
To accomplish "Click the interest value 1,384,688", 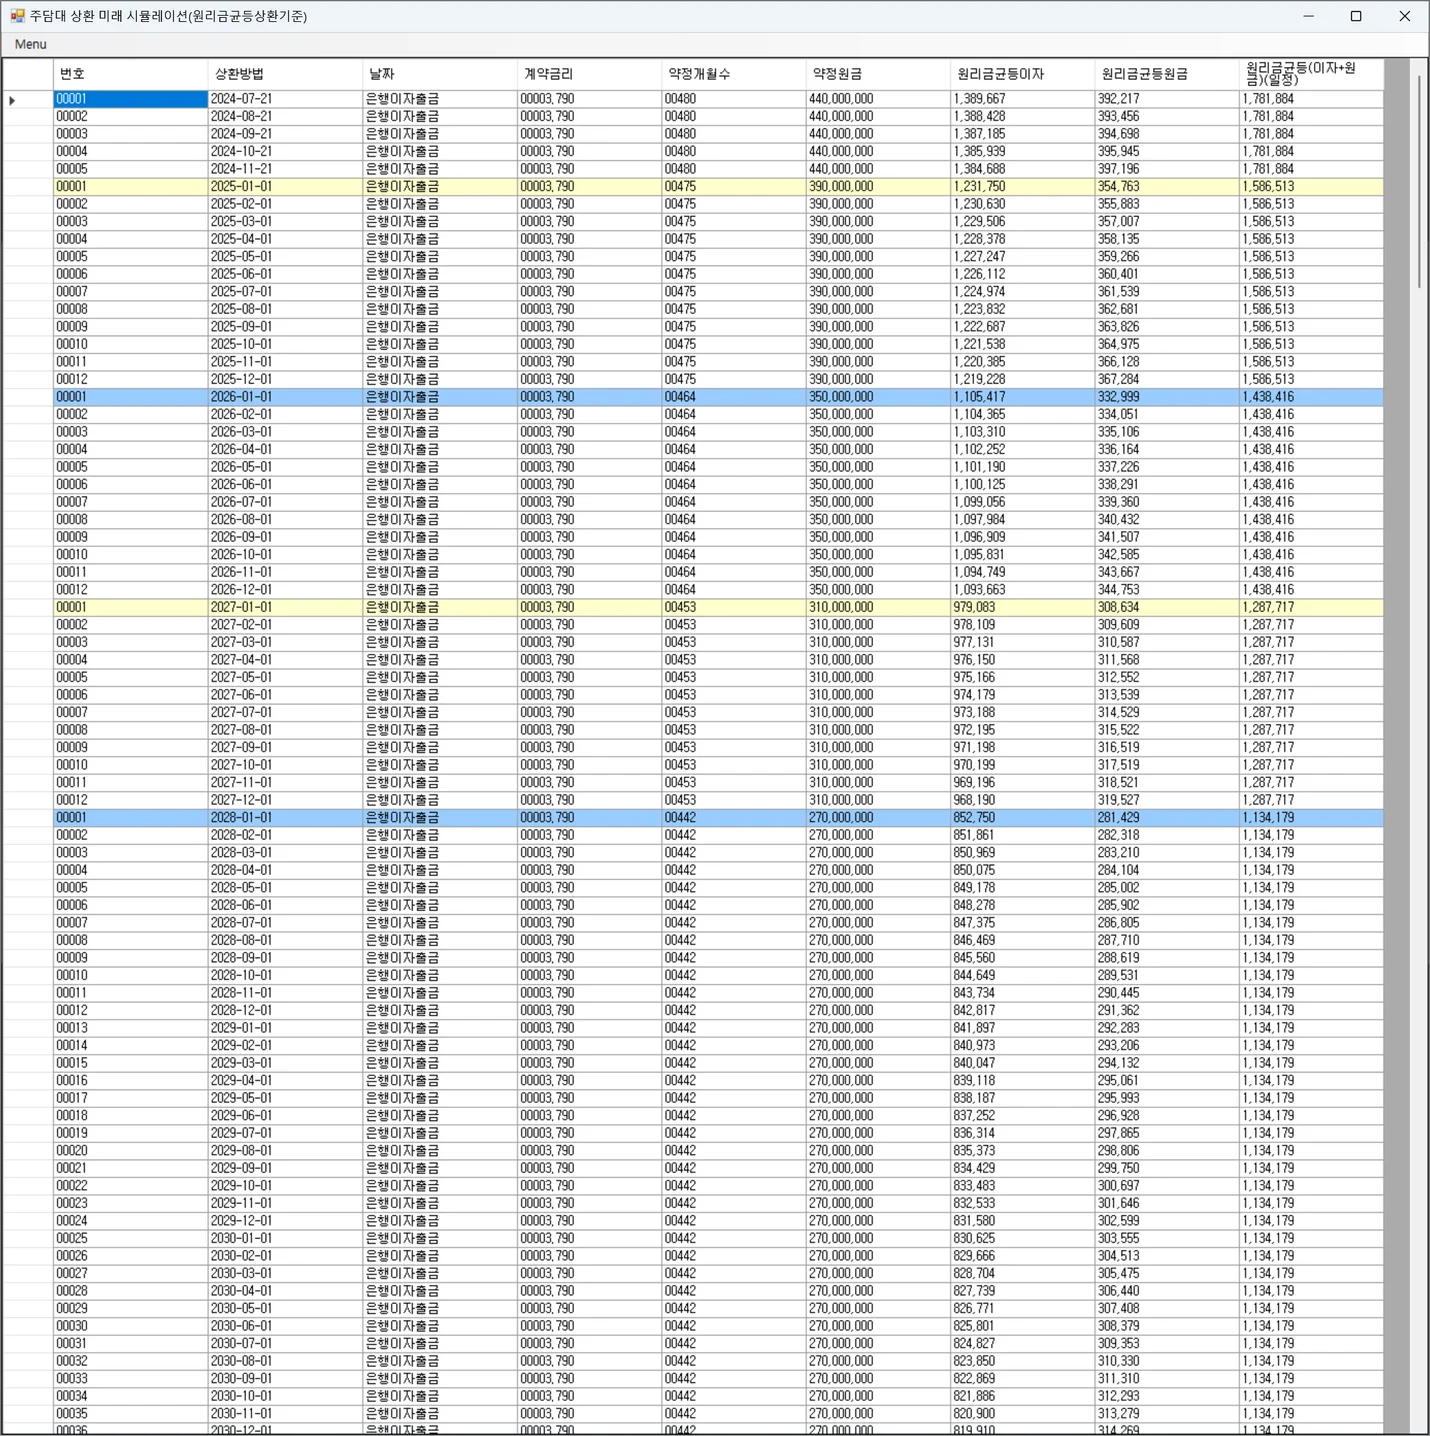I will pos(1022,169).
